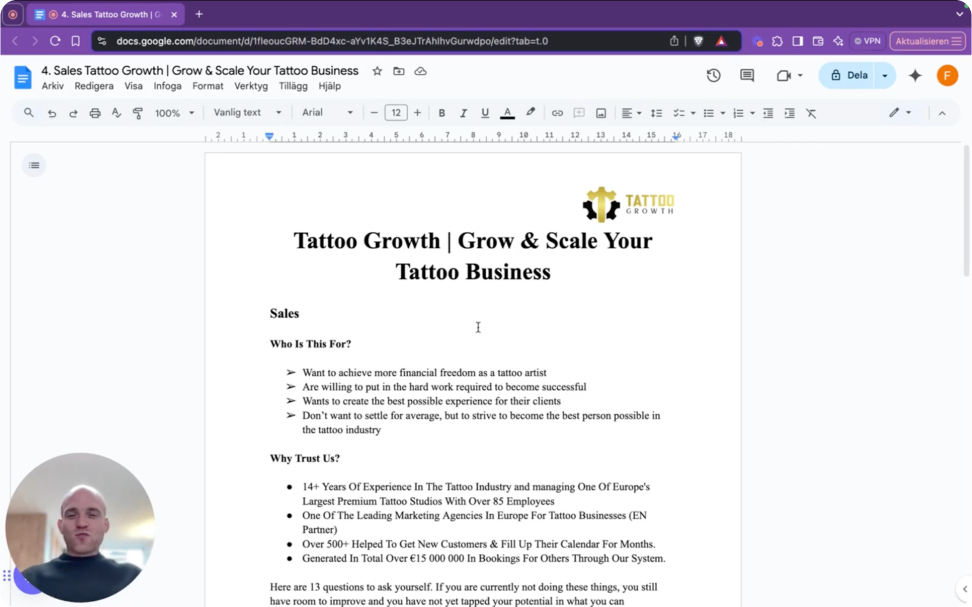Open the zoom level dropdown
This screenshot has height=607, width=972.
tap(174, 113)
